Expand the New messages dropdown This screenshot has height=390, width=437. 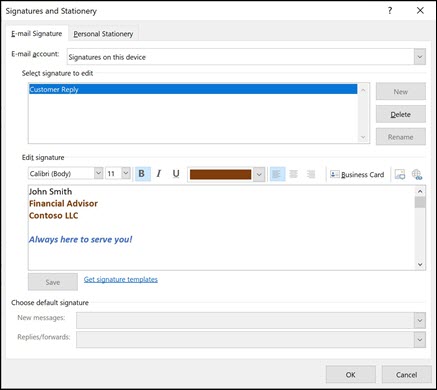coord(420,321)
